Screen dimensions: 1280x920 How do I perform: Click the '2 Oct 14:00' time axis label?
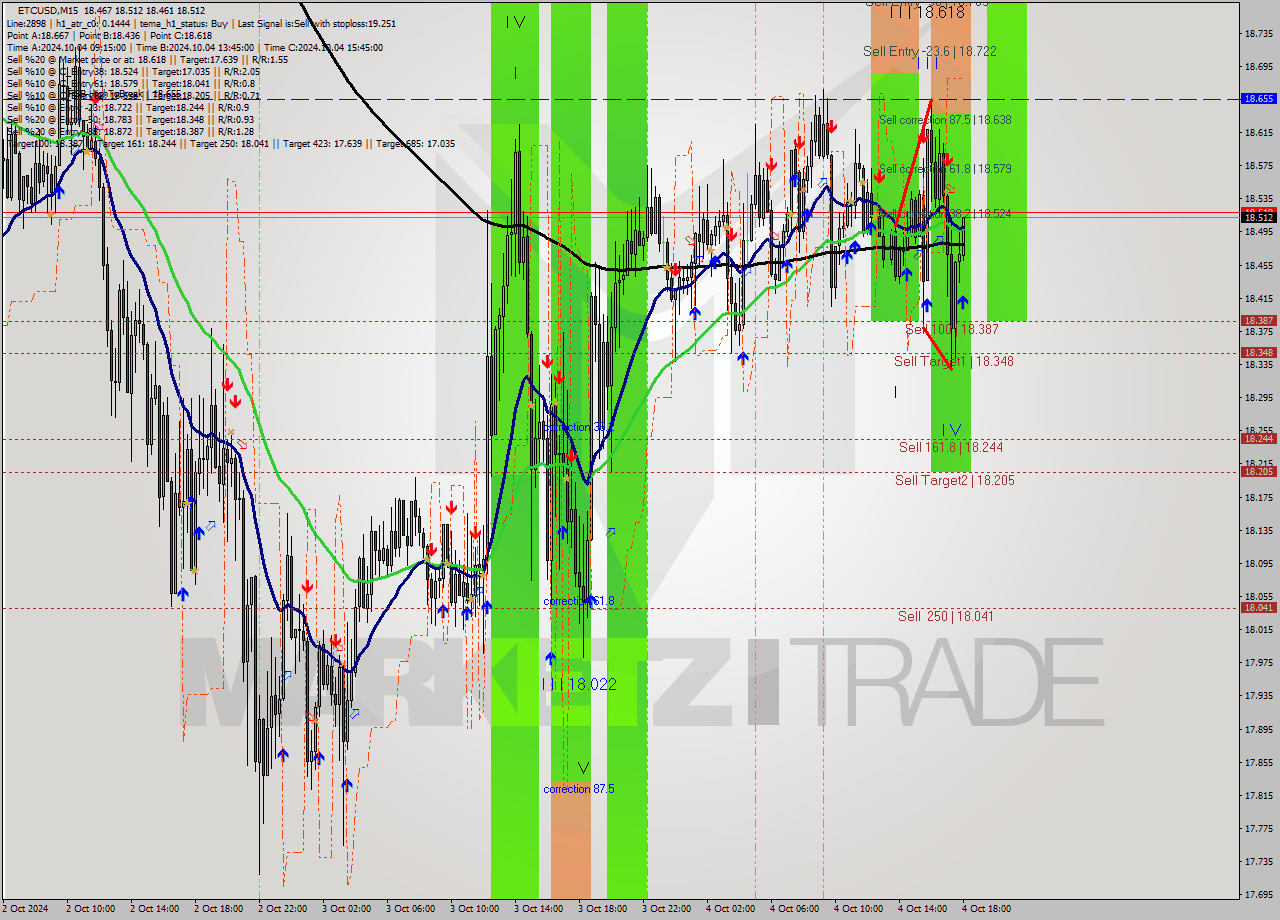[155, 909]
